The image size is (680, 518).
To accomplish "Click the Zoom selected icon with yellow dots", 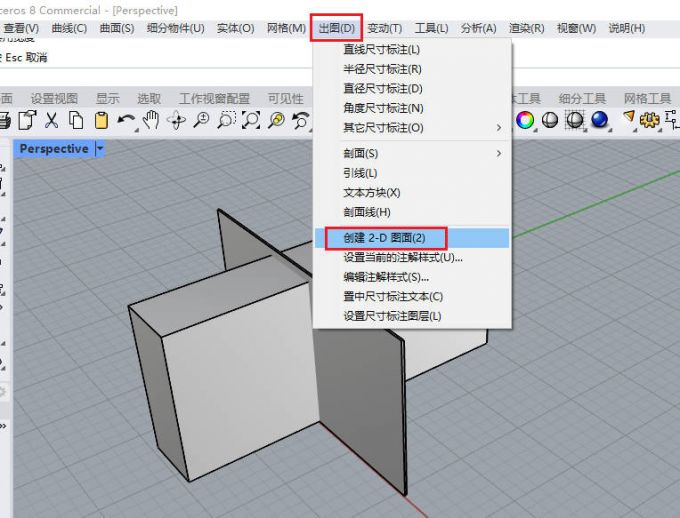I will click(276, 120).
